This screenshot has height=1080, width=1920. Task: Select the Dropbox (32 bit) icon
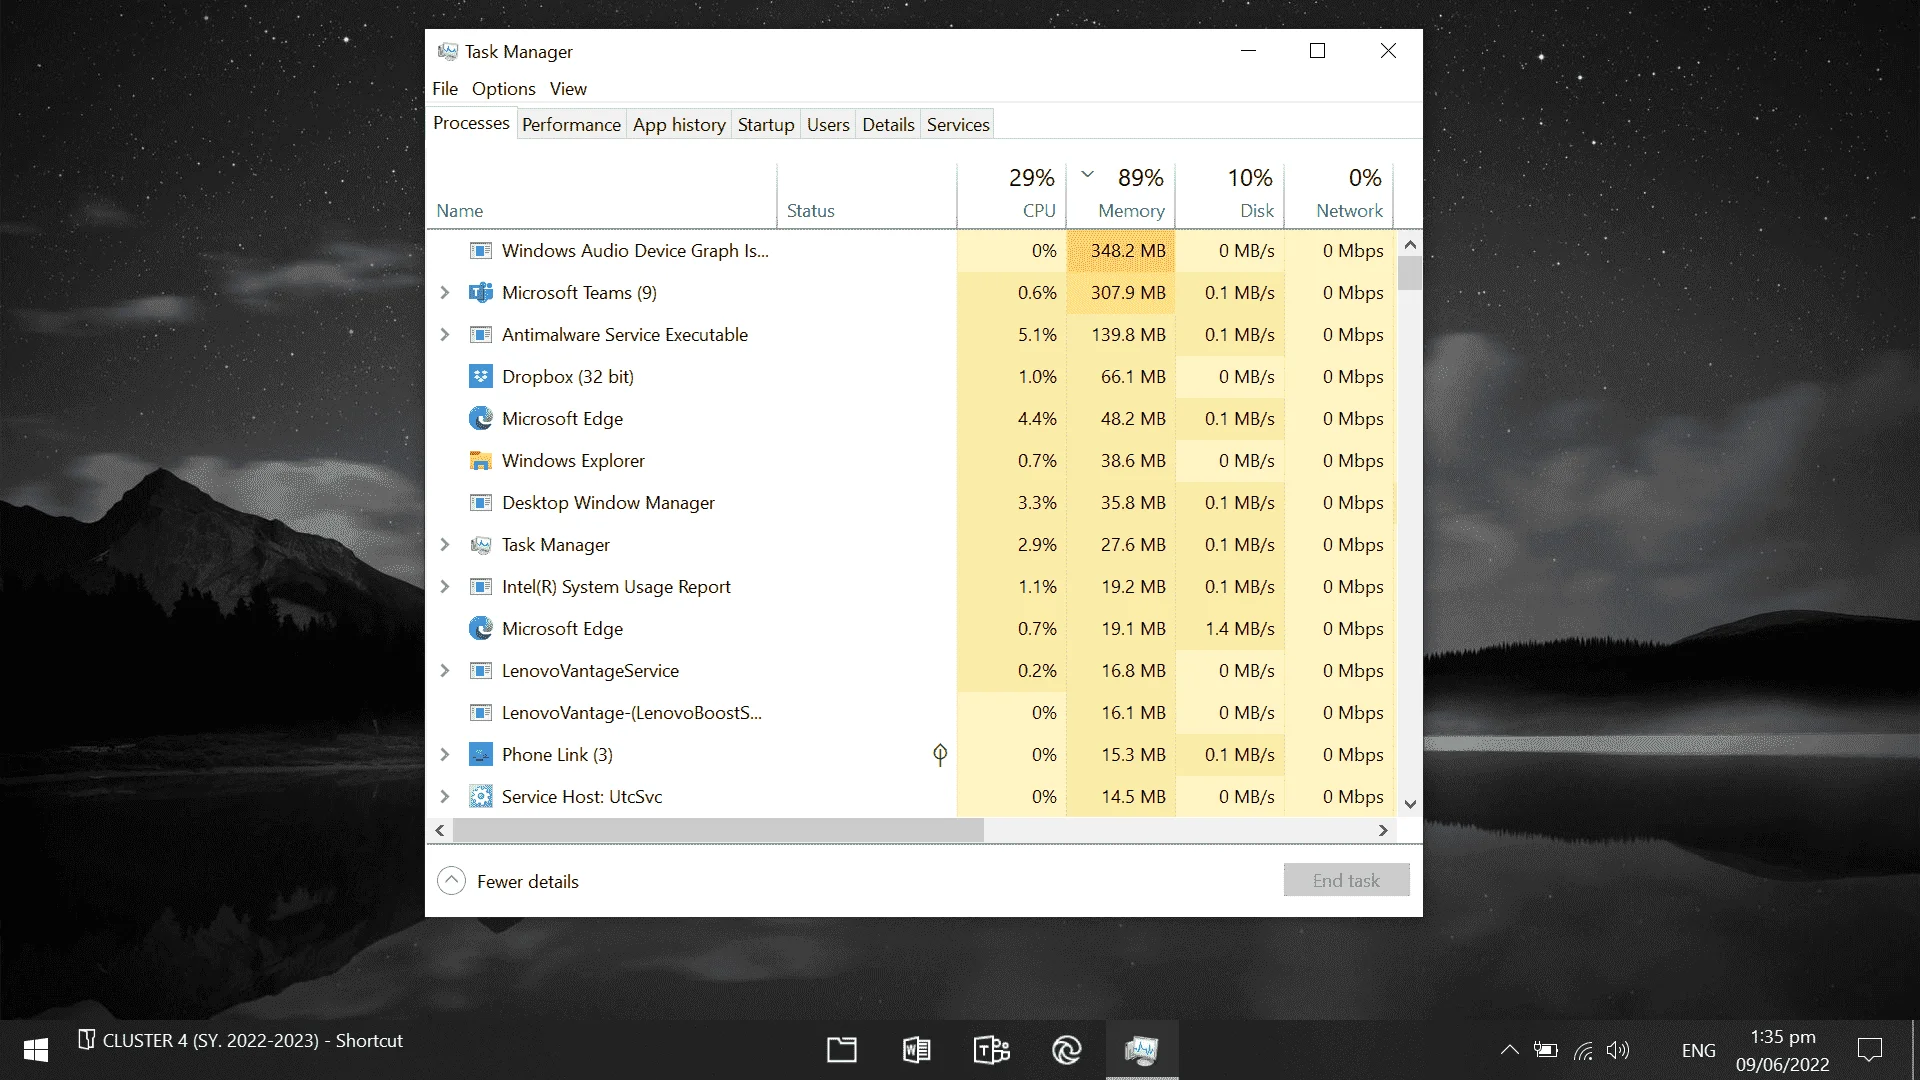[481, 377]
